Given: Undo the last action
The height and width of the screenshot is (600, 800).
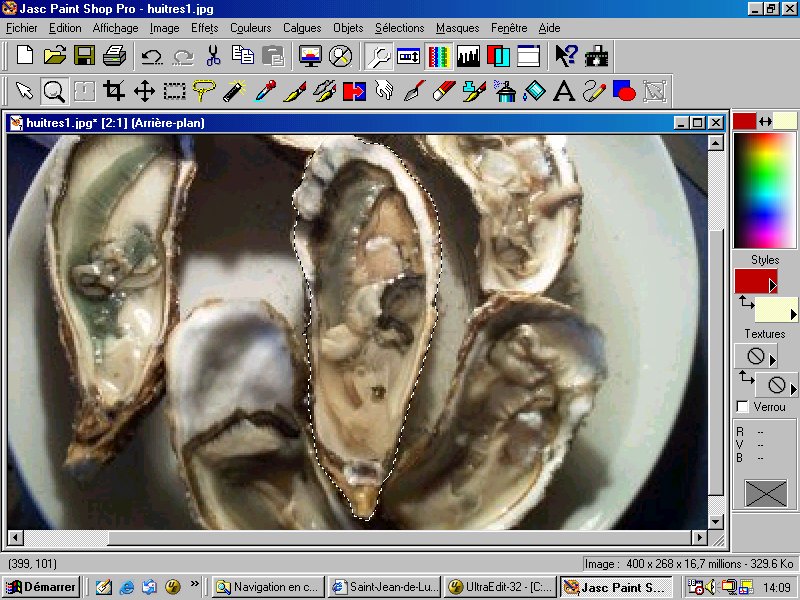Looking at the screenshot, I should point(152,55).
